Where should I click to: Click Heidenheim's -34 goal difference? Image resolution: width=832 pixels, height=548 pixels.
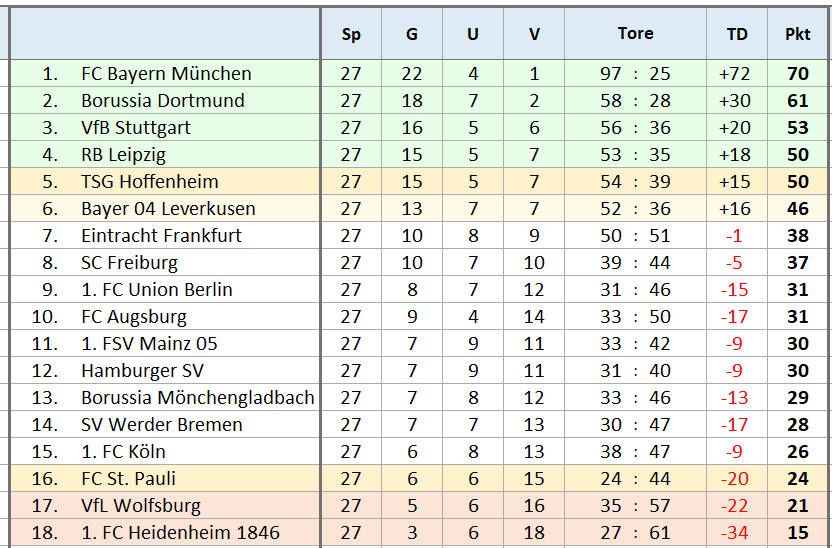coord(735,533)
